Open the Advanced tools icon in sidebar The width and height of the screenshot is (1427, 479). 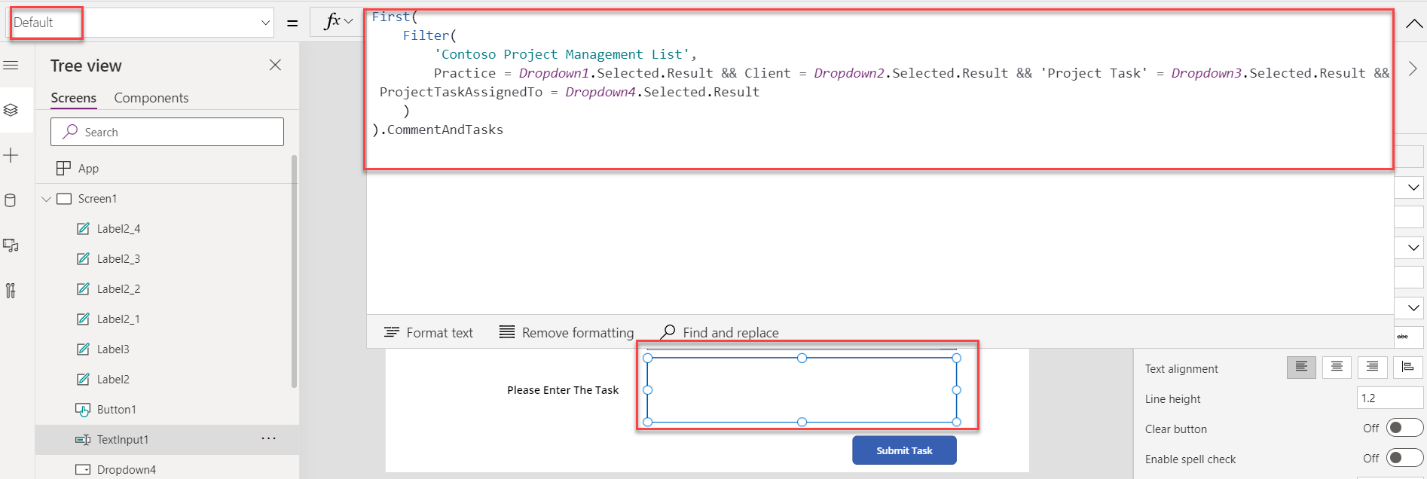click(x=11, y=291)
